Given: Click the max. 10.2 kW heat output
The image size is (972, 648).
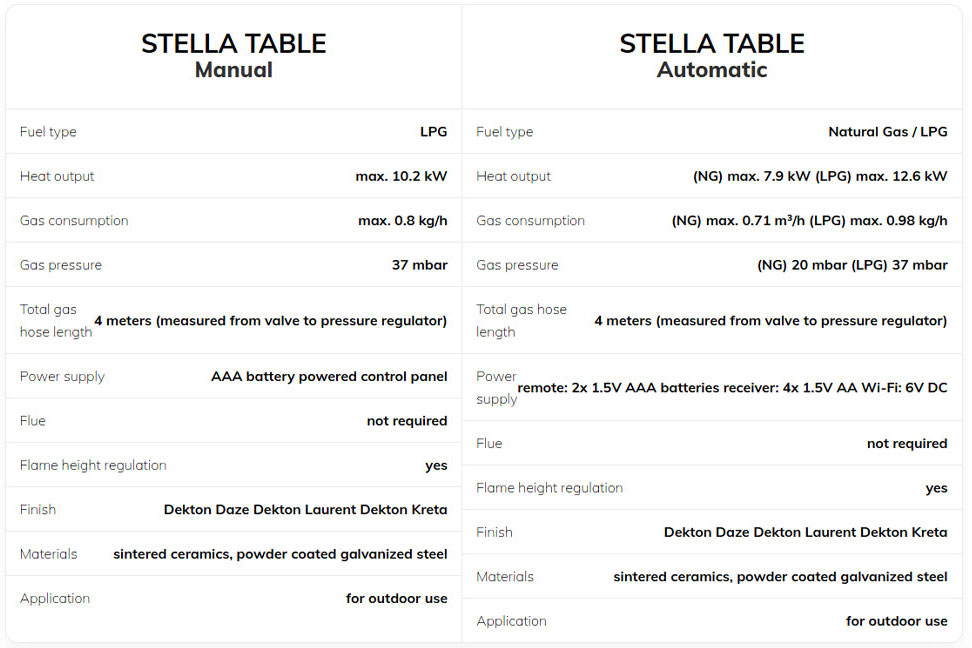Looking at the screenshot, I should tap(401, 176).
